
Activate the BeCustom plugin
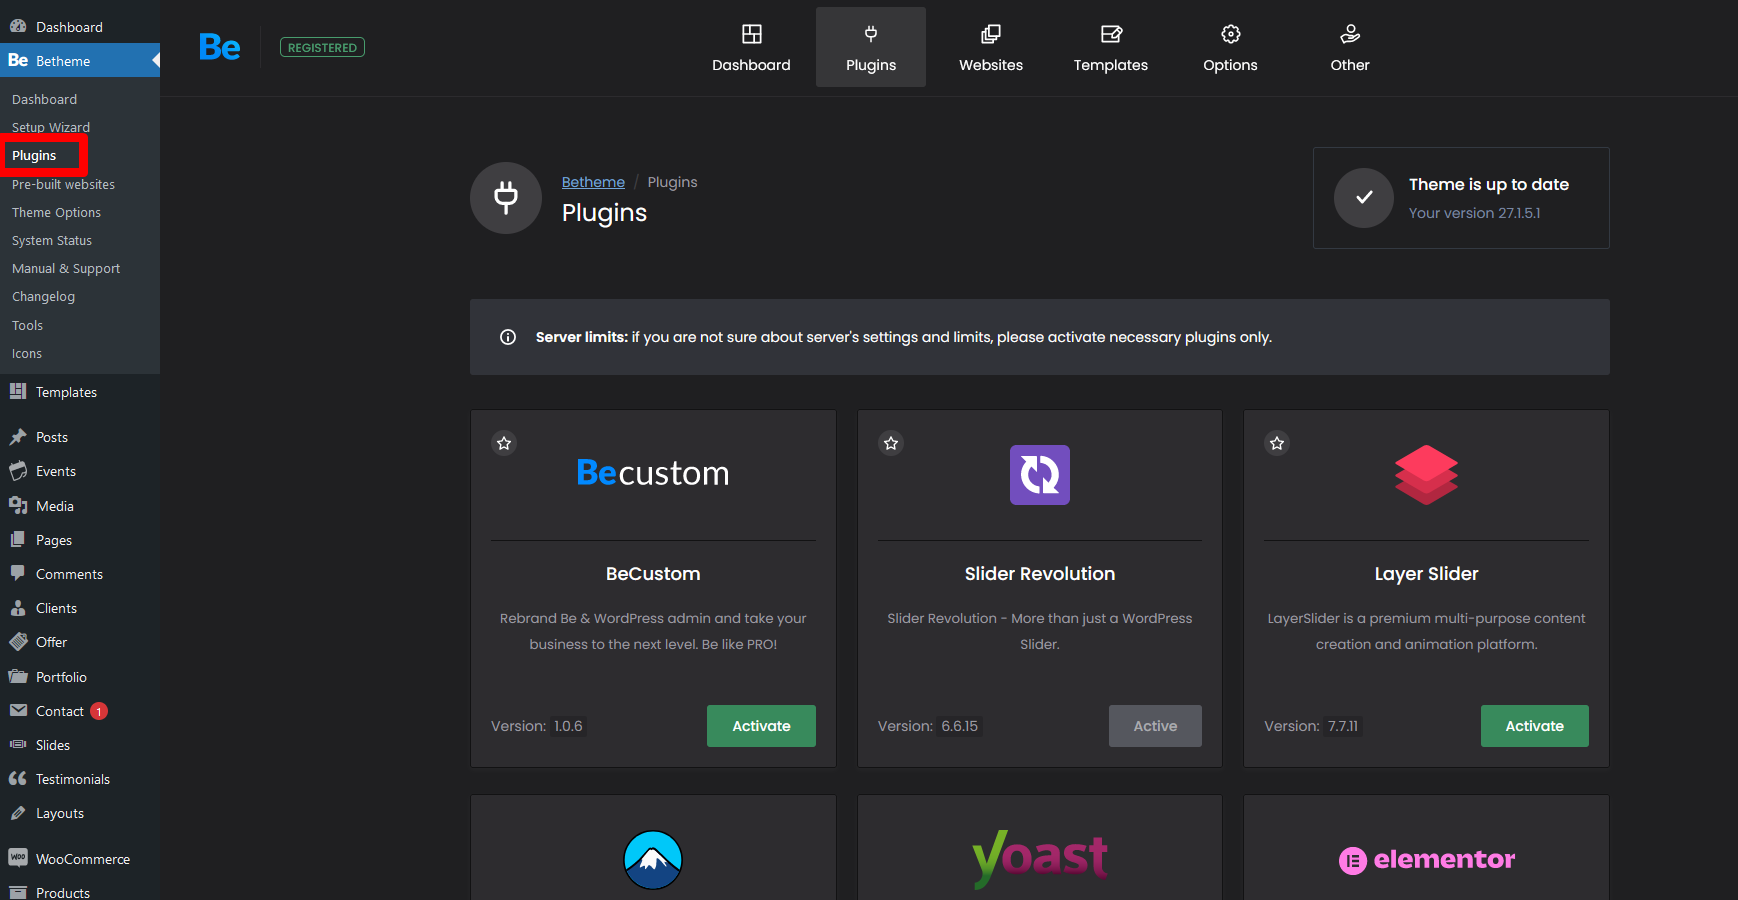761,726
